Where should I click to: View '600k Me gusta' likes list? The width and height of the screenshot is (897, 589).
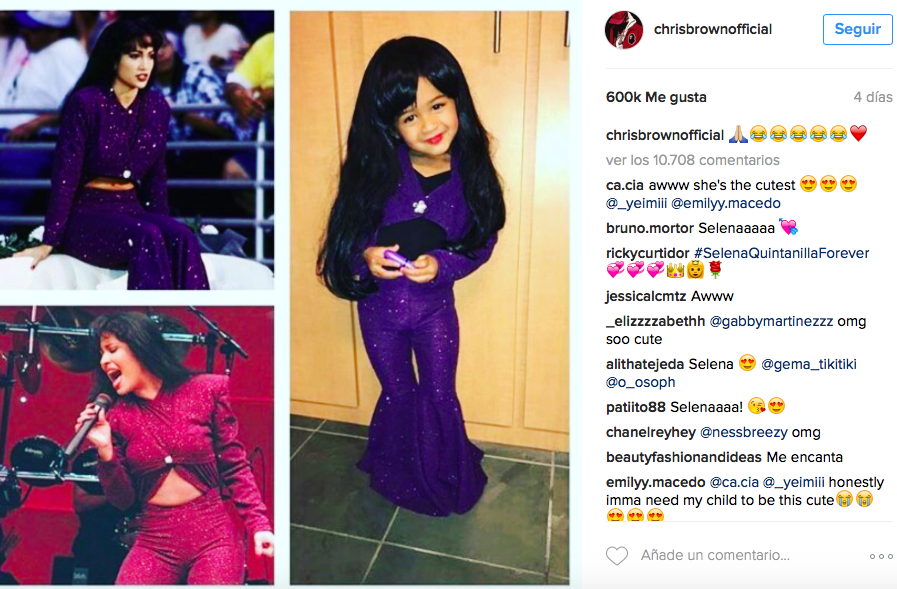(656, 97)
